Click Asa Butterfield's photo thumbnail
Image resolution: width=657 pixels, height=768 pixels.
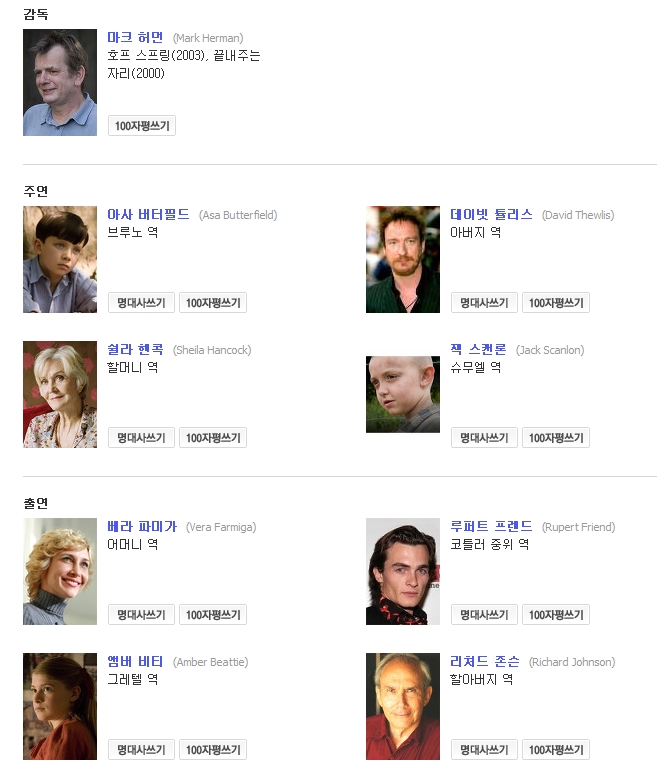click(60, 259)
